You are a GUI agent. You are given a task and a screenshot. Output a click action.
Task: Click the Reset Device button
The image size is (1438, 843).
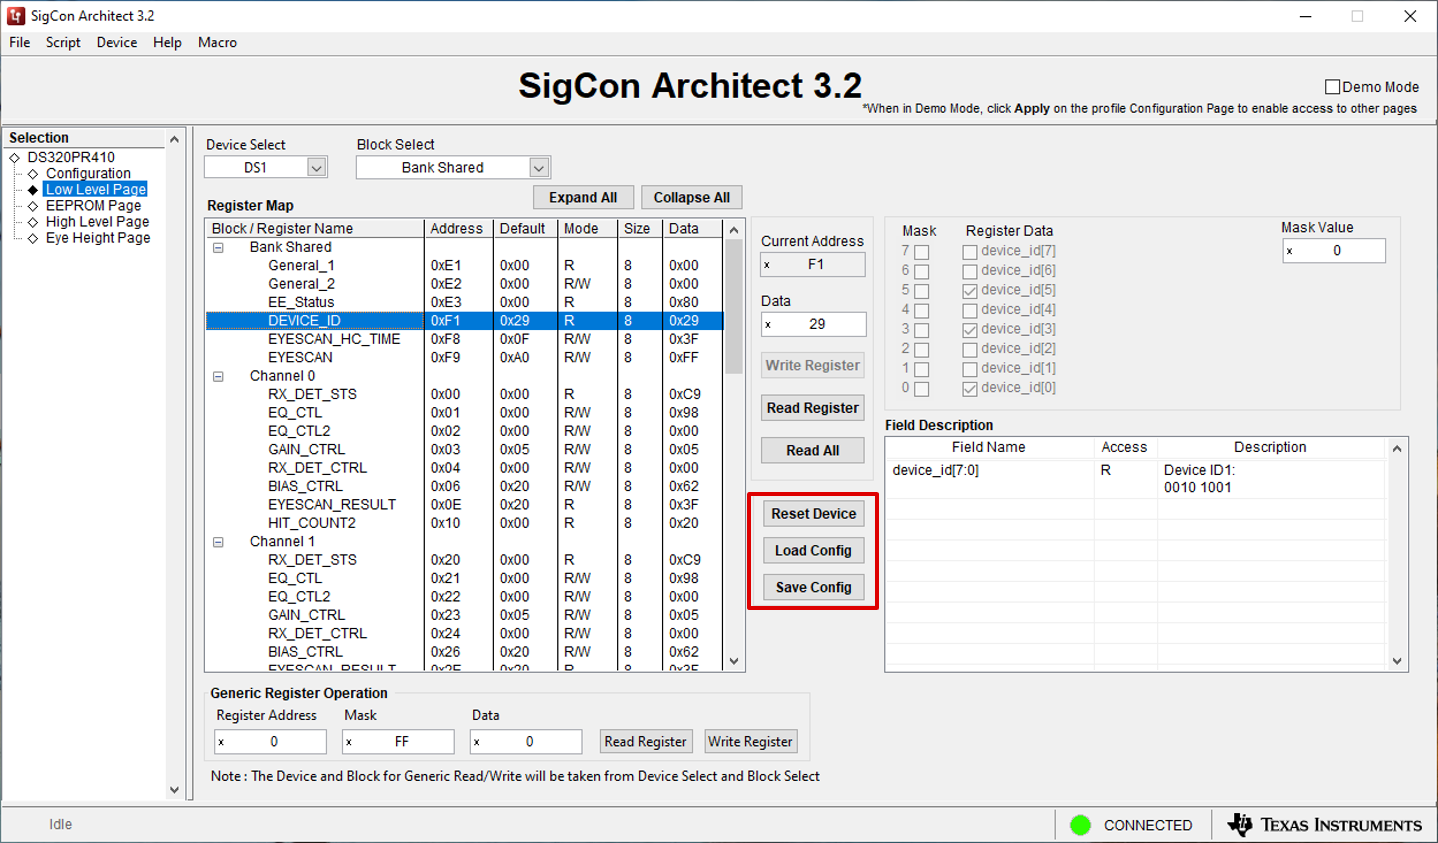813,514
